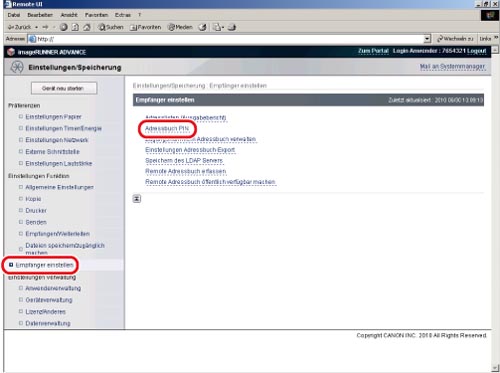Click the Stop loading icon
Image resolution: width=500 pixels, height=373 pixels.
(64, 27)
